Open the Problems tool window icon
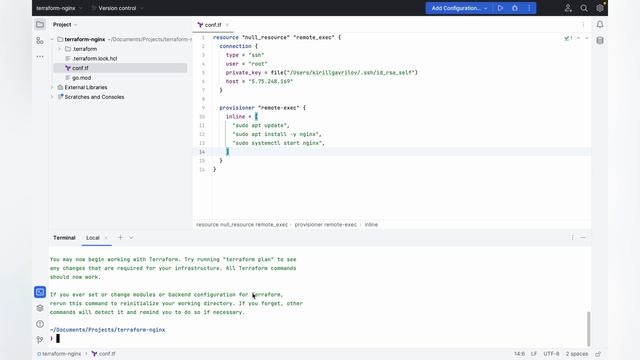This screenshot has width=640, height=360. pos(40,324)
